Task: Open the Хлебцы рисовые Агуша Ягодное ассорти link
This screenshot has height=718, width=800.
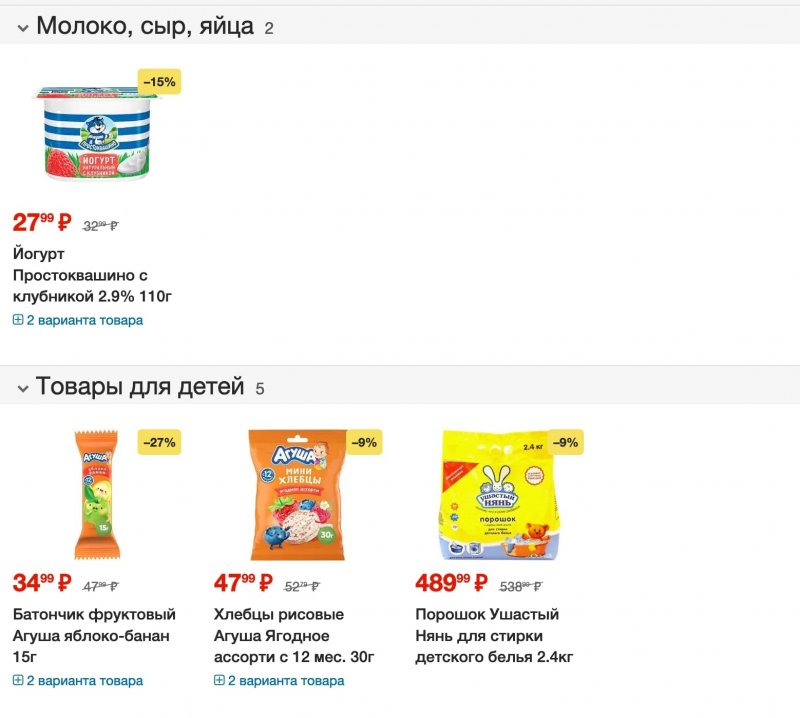Action: (x=293, y=635)
